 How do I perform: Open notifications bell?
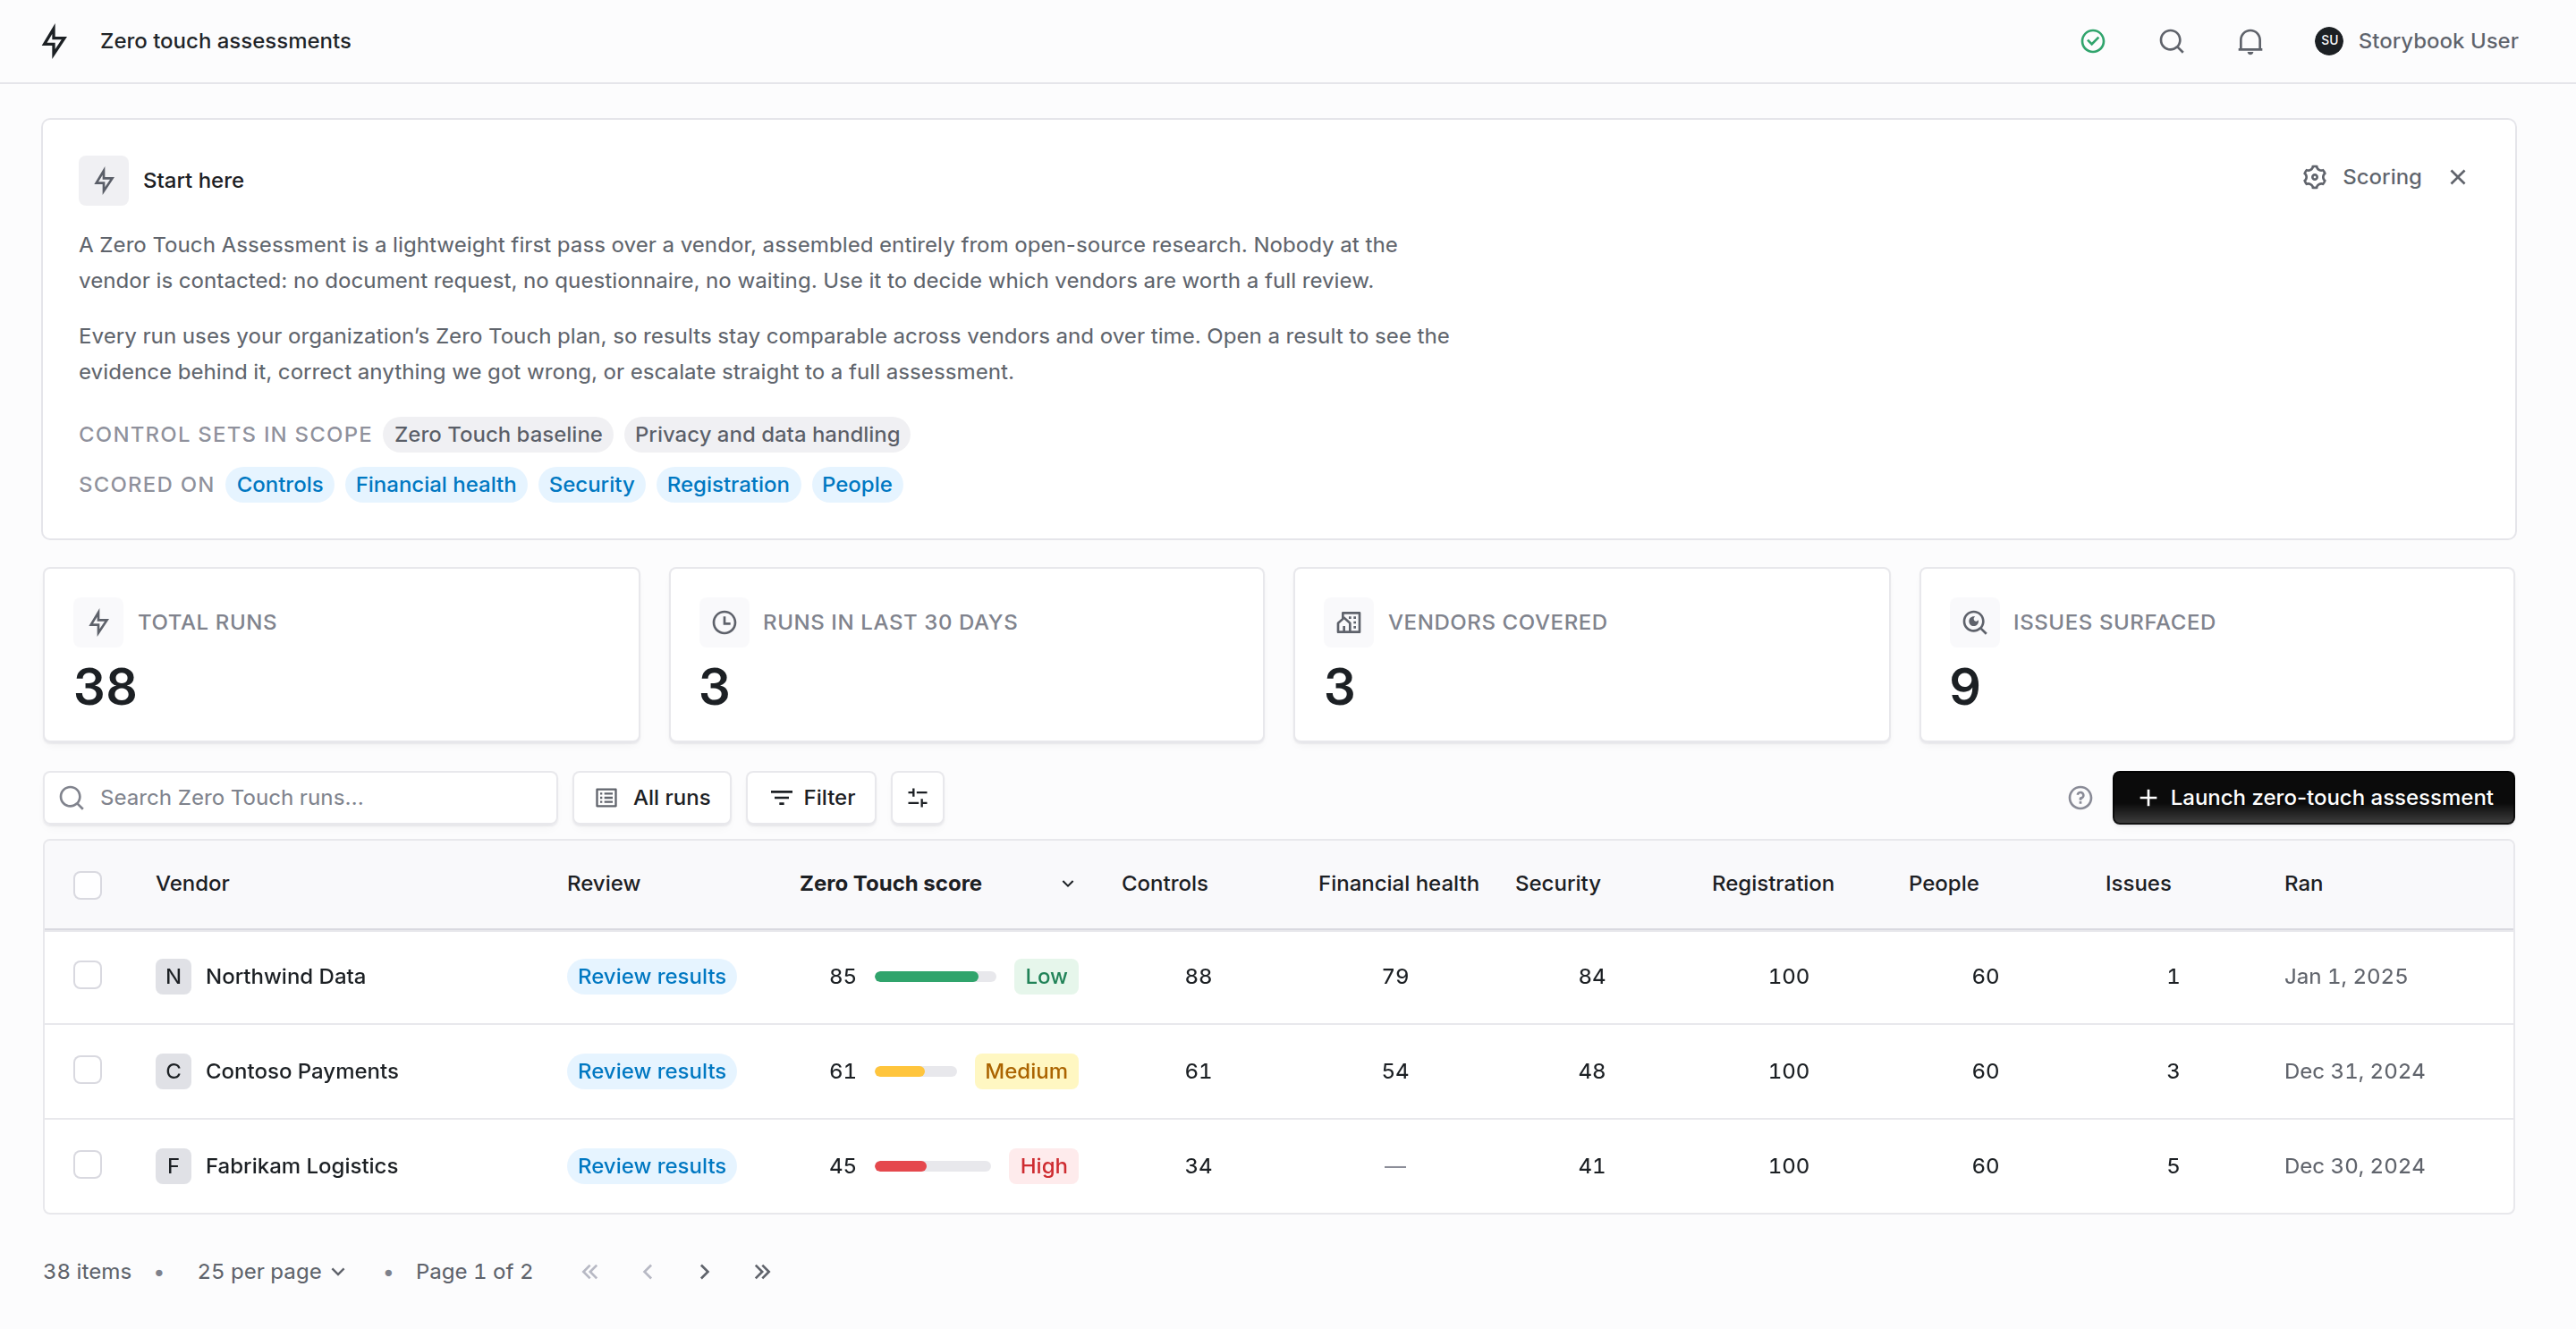[x=2250, y=41]
